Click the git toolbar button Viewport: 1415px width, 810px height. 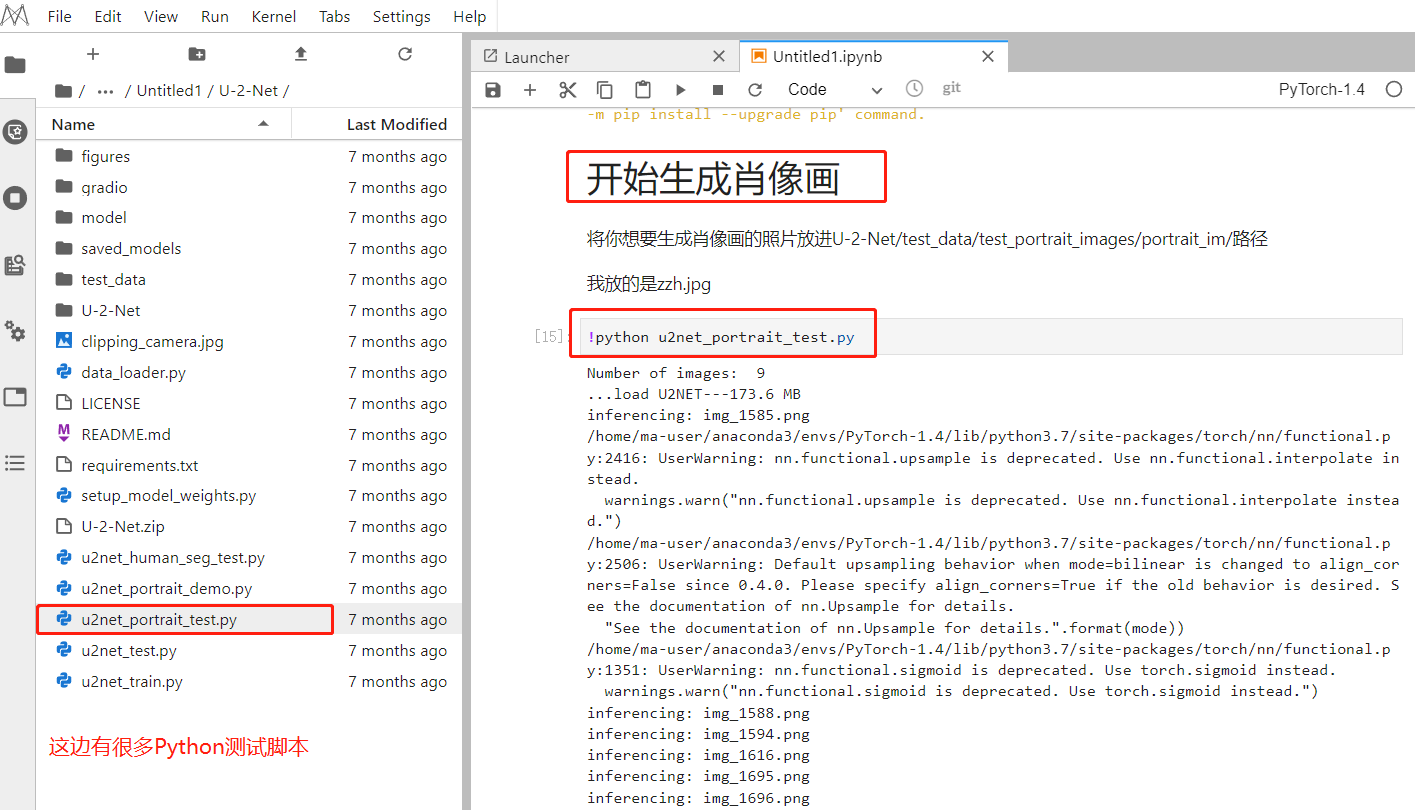[x=952, y=89]
